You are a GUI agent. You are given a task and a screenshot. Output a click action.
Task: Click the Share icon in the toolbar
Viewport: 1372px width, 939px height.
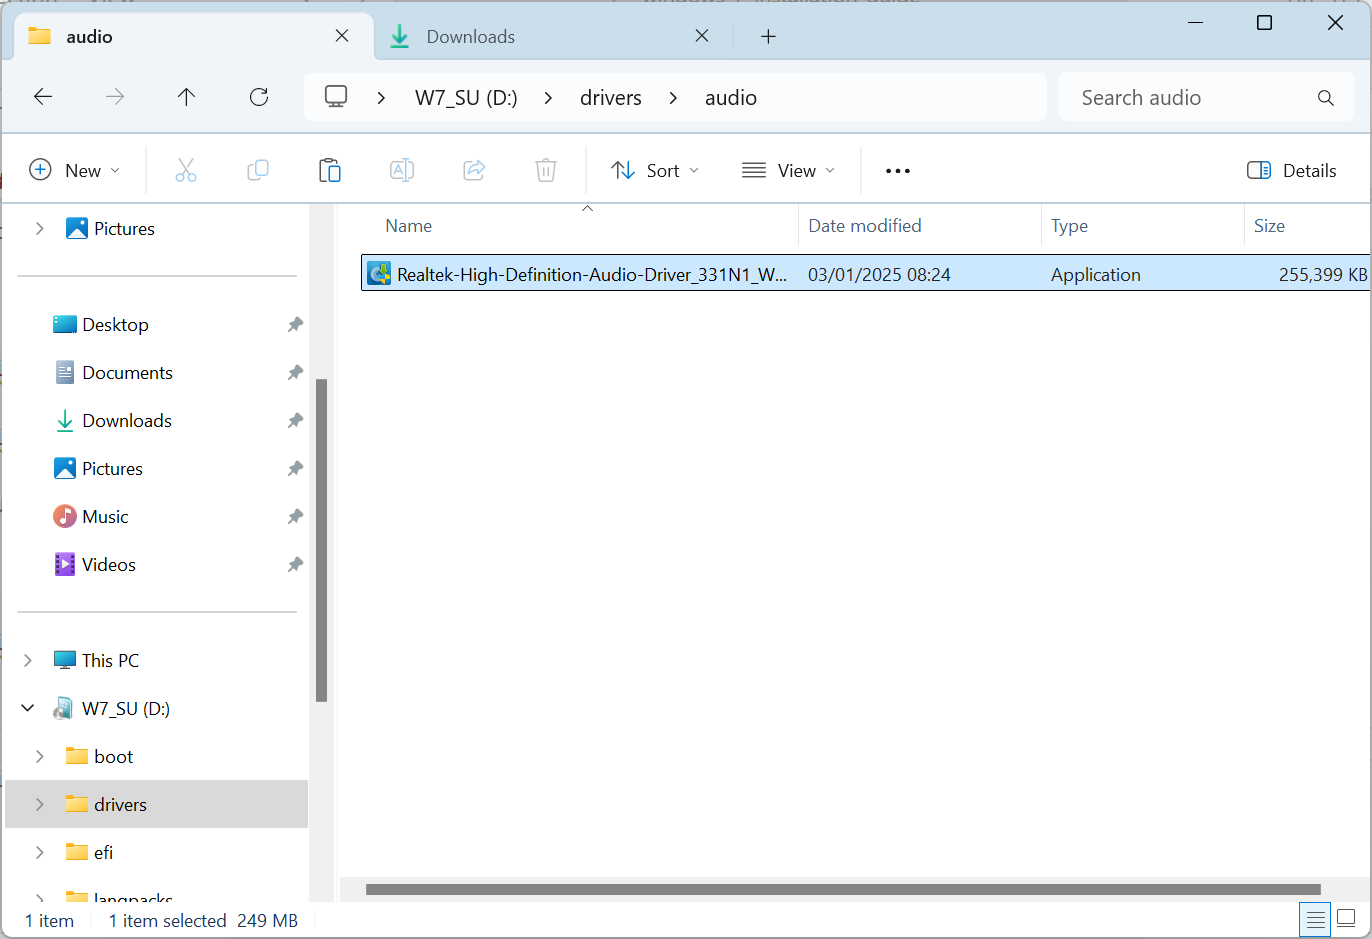click(x=474, y=170)
